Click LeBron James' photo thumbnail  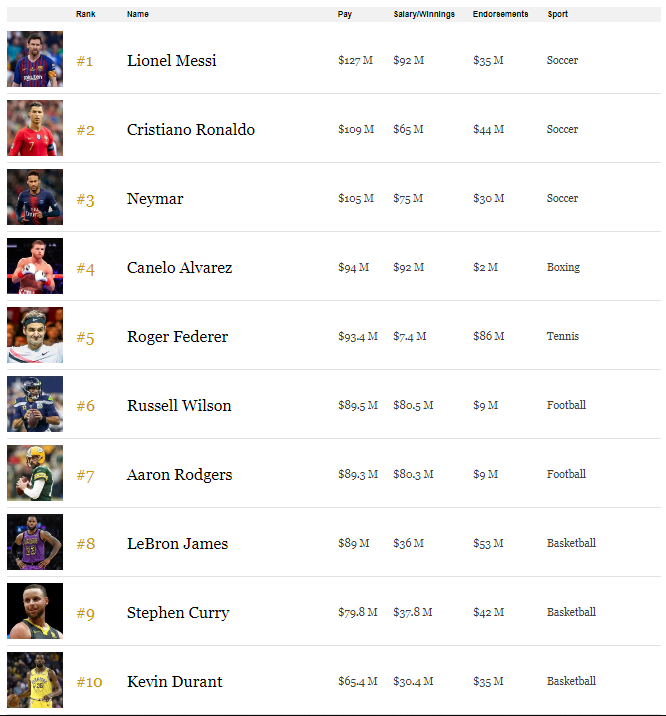pos(35,542)
